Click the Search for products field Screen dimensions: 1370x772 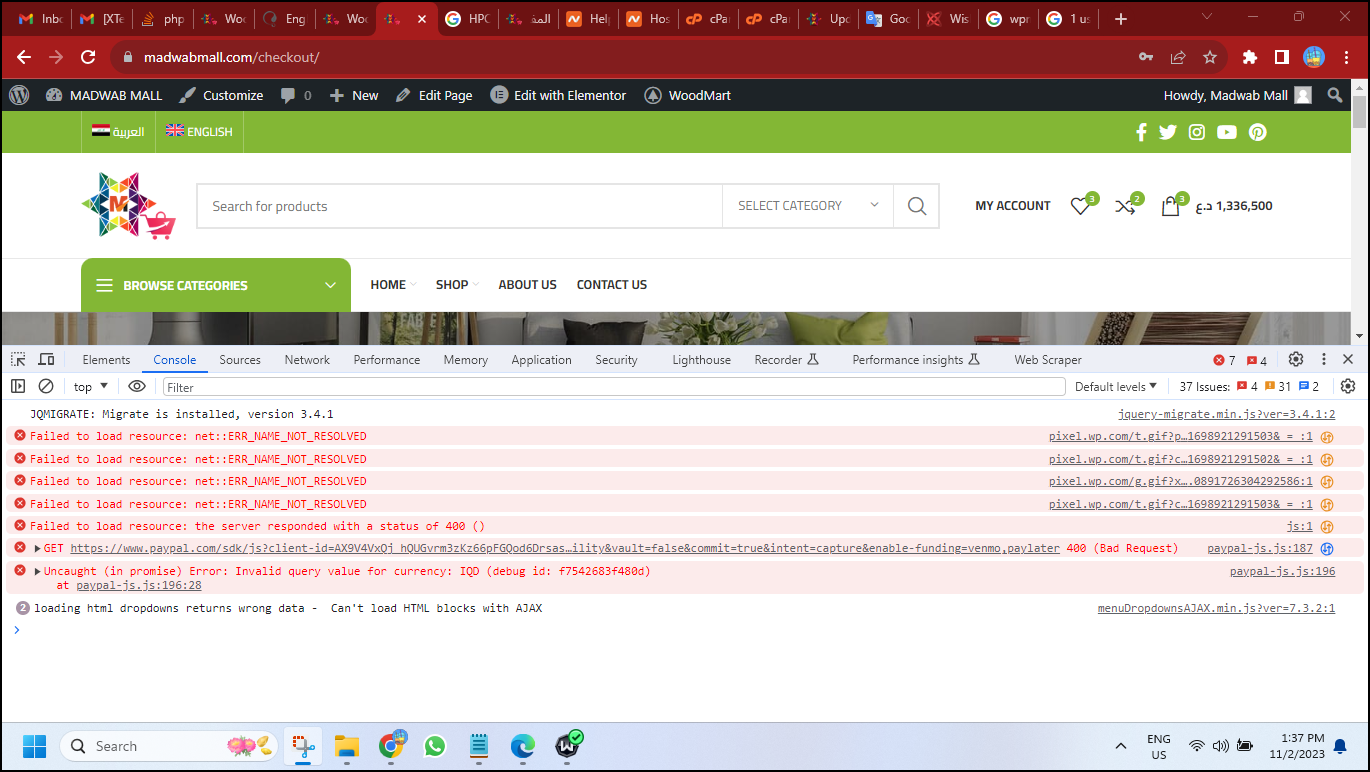pos(459,206)
